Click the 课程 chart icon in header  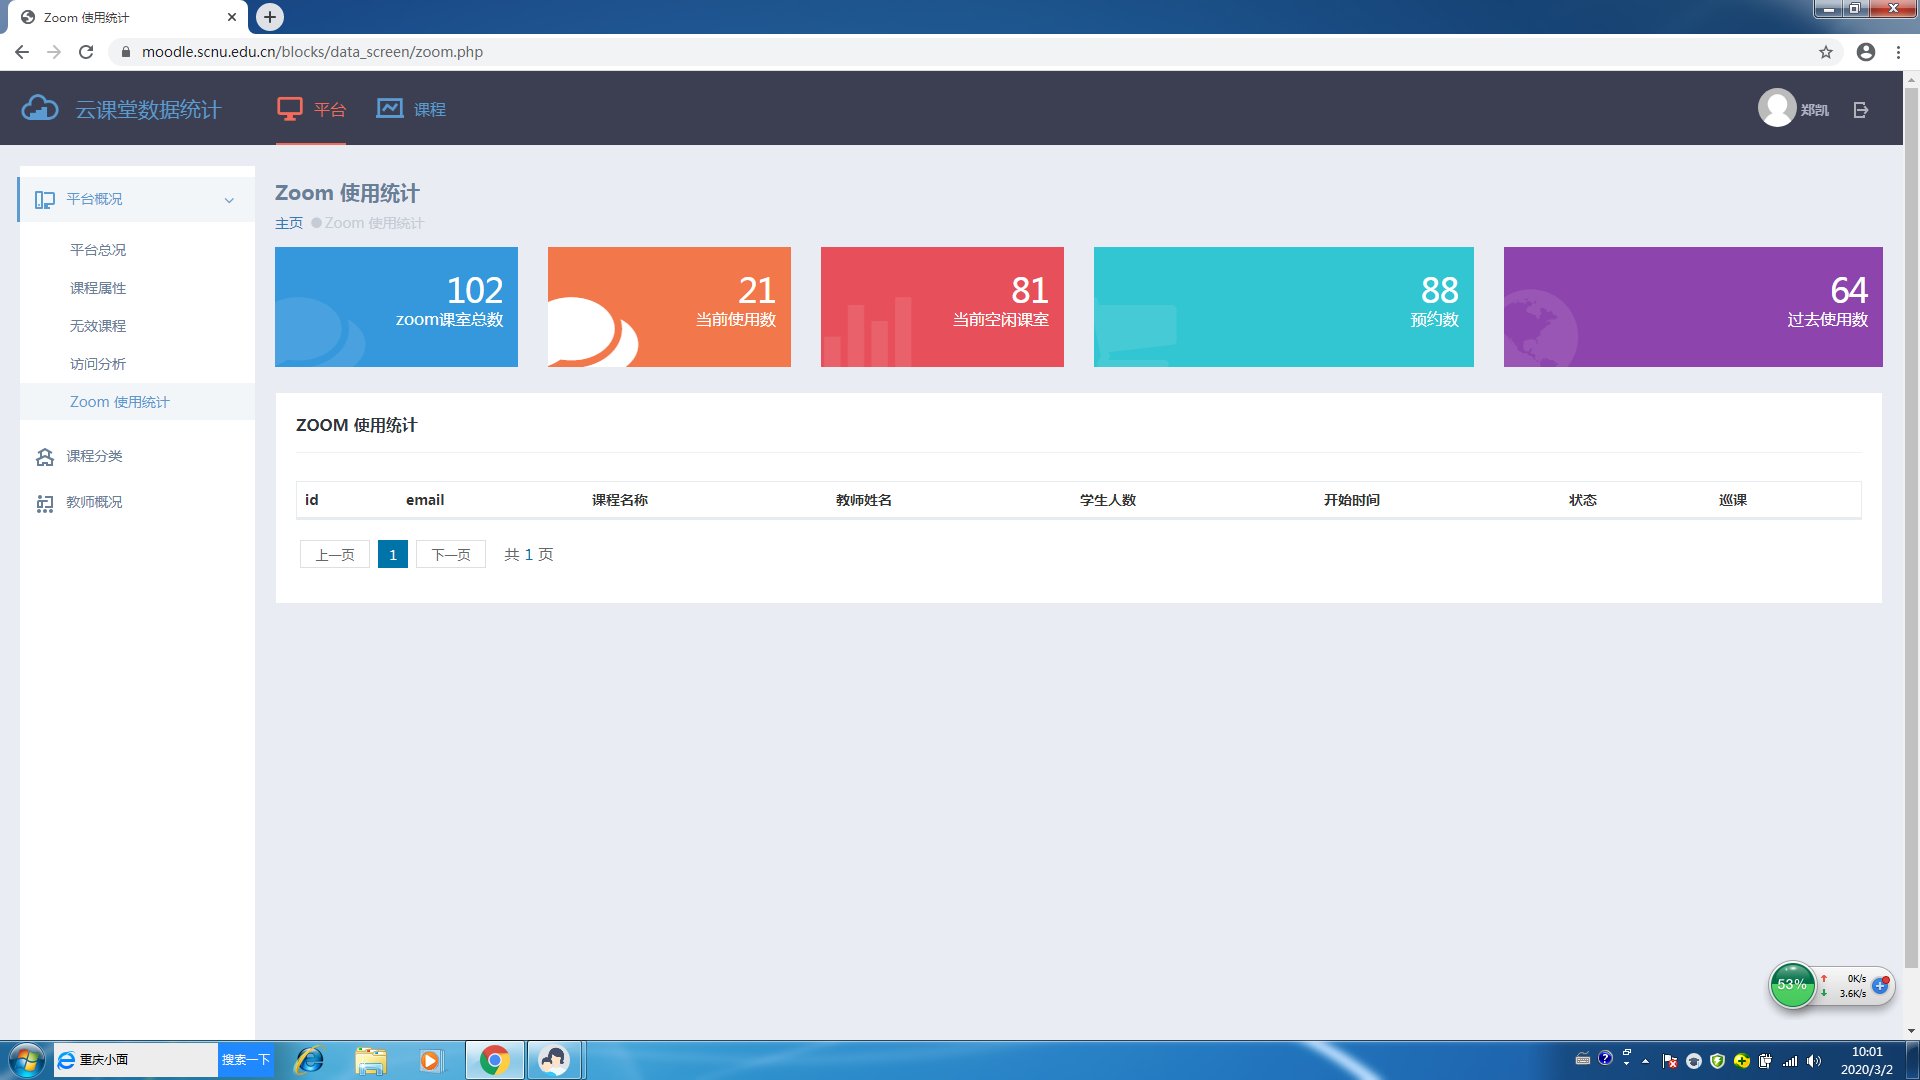click(x=389, y=108)
